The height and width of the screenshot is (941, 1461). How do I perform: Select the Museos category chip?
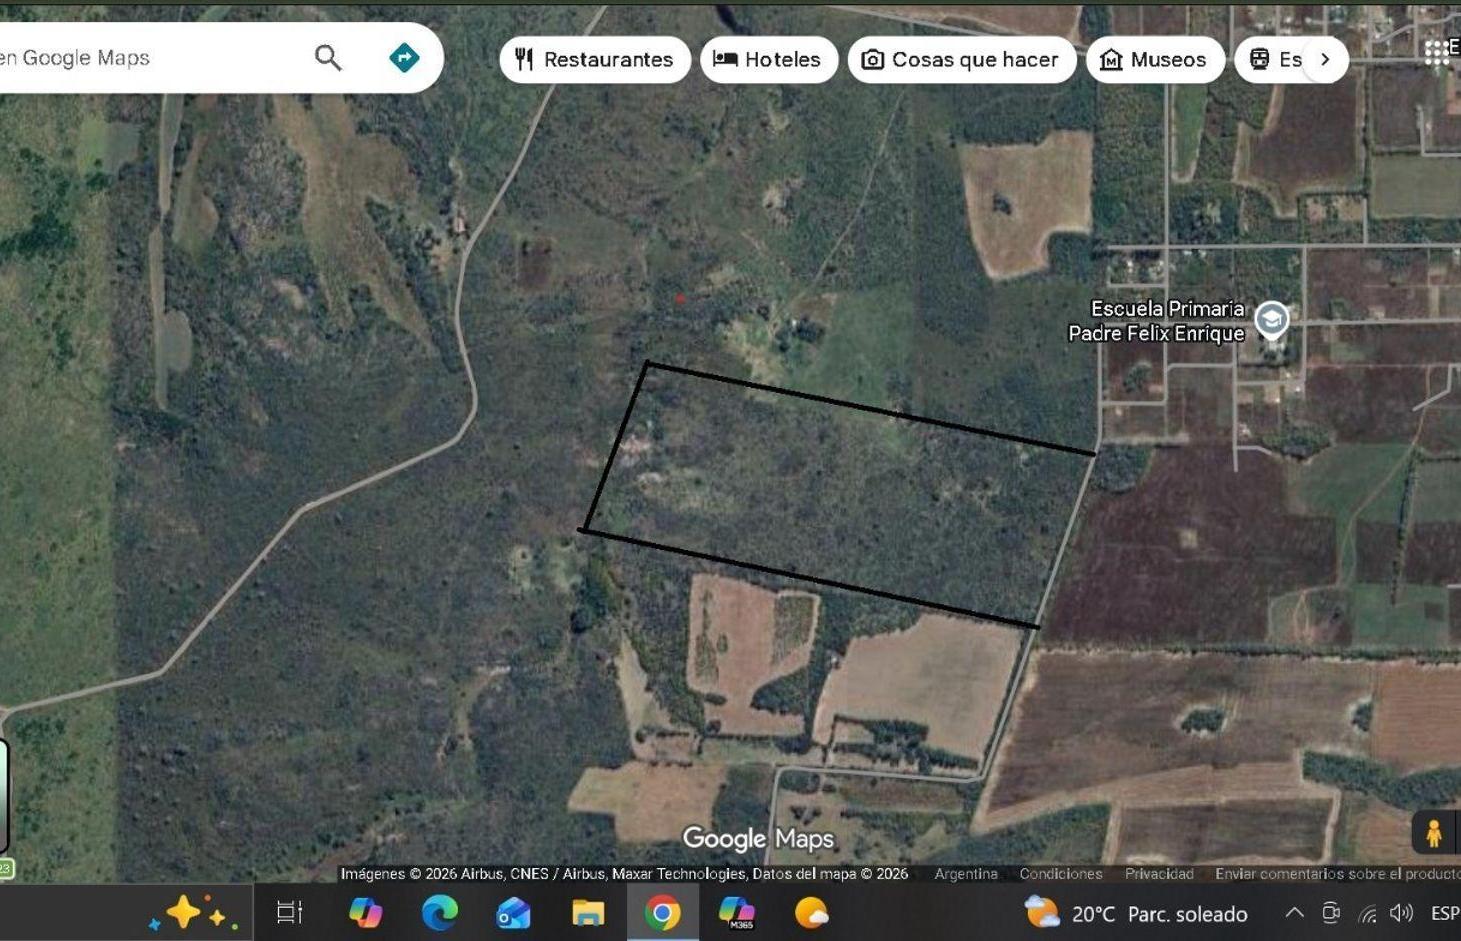click(1155, 60)
